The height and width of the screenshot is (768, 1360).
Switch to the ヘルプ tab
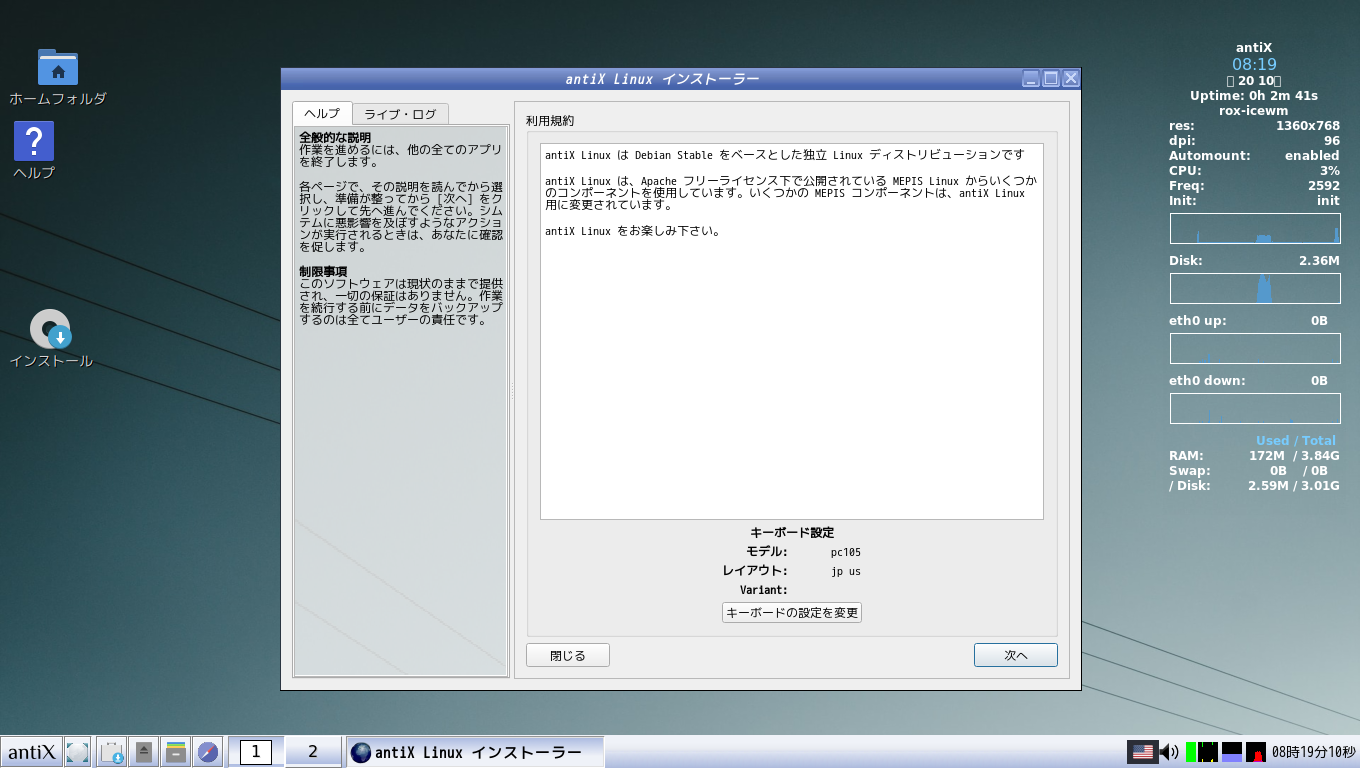(322, 113)
